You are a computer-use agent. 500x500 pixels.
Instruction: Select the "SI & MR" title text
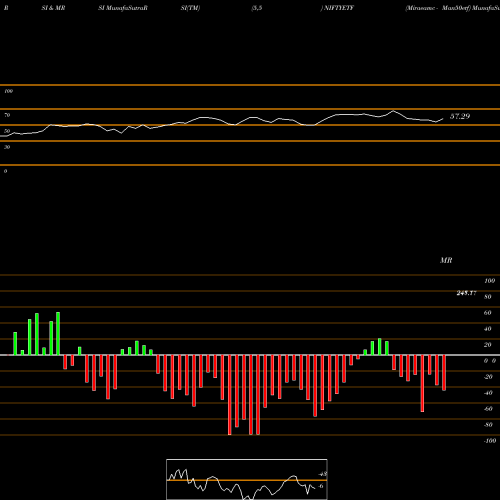[x=53, y=8]
